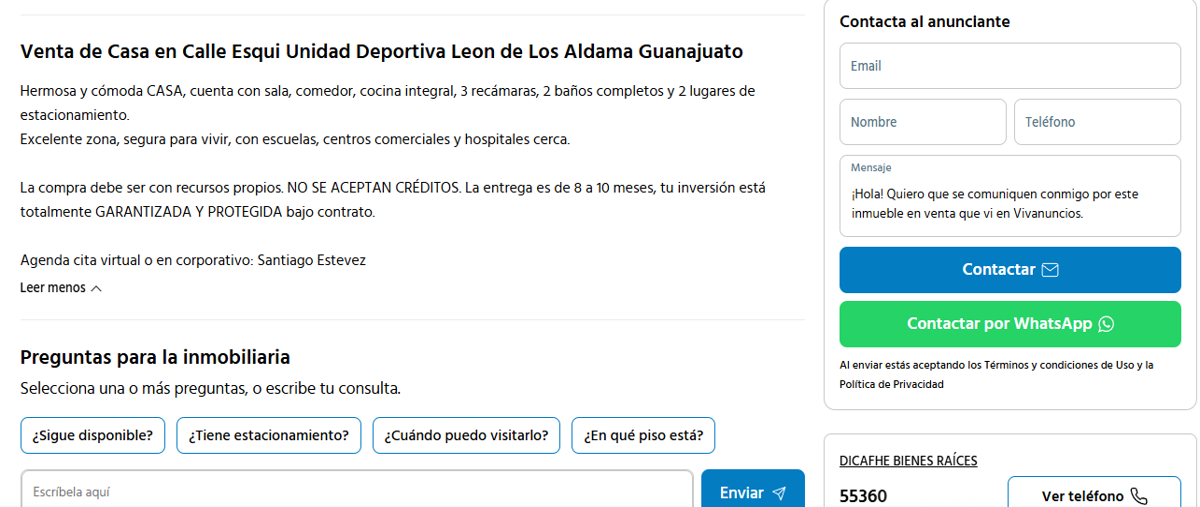Toggle the ¿Cuándo puedo visitarlo? question
This screenshot has height=507, width=1200.
[466, 435]
